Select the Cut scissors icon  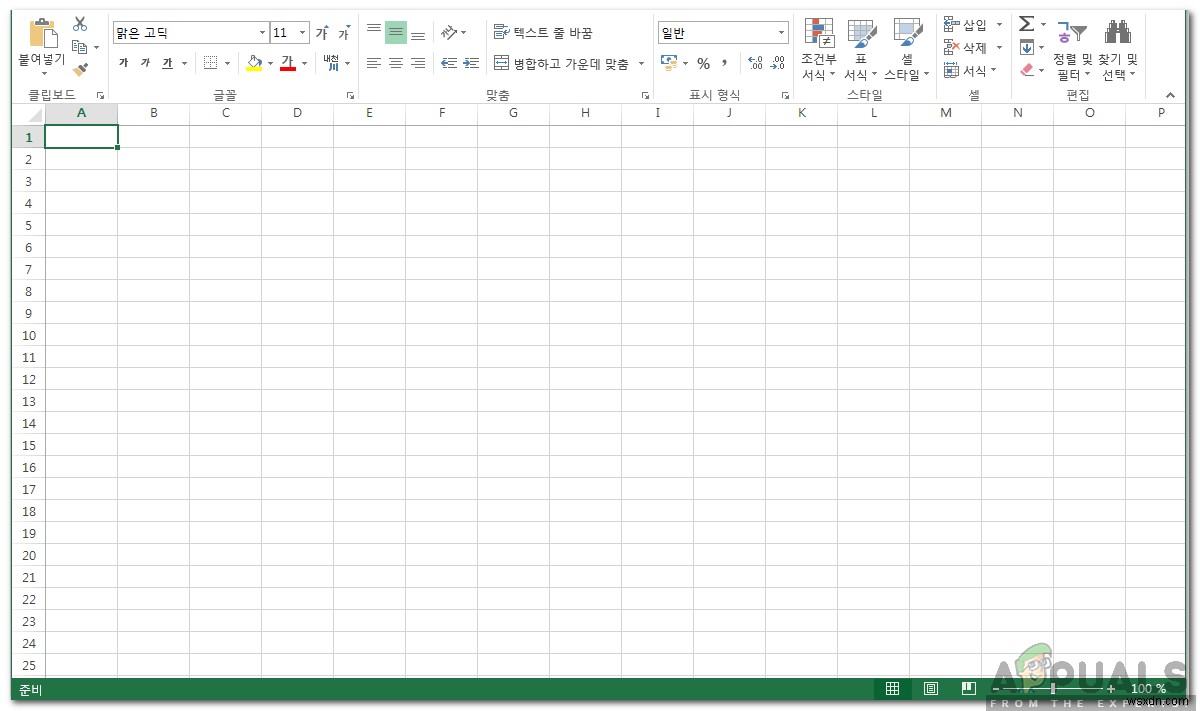tap(79, 21)
